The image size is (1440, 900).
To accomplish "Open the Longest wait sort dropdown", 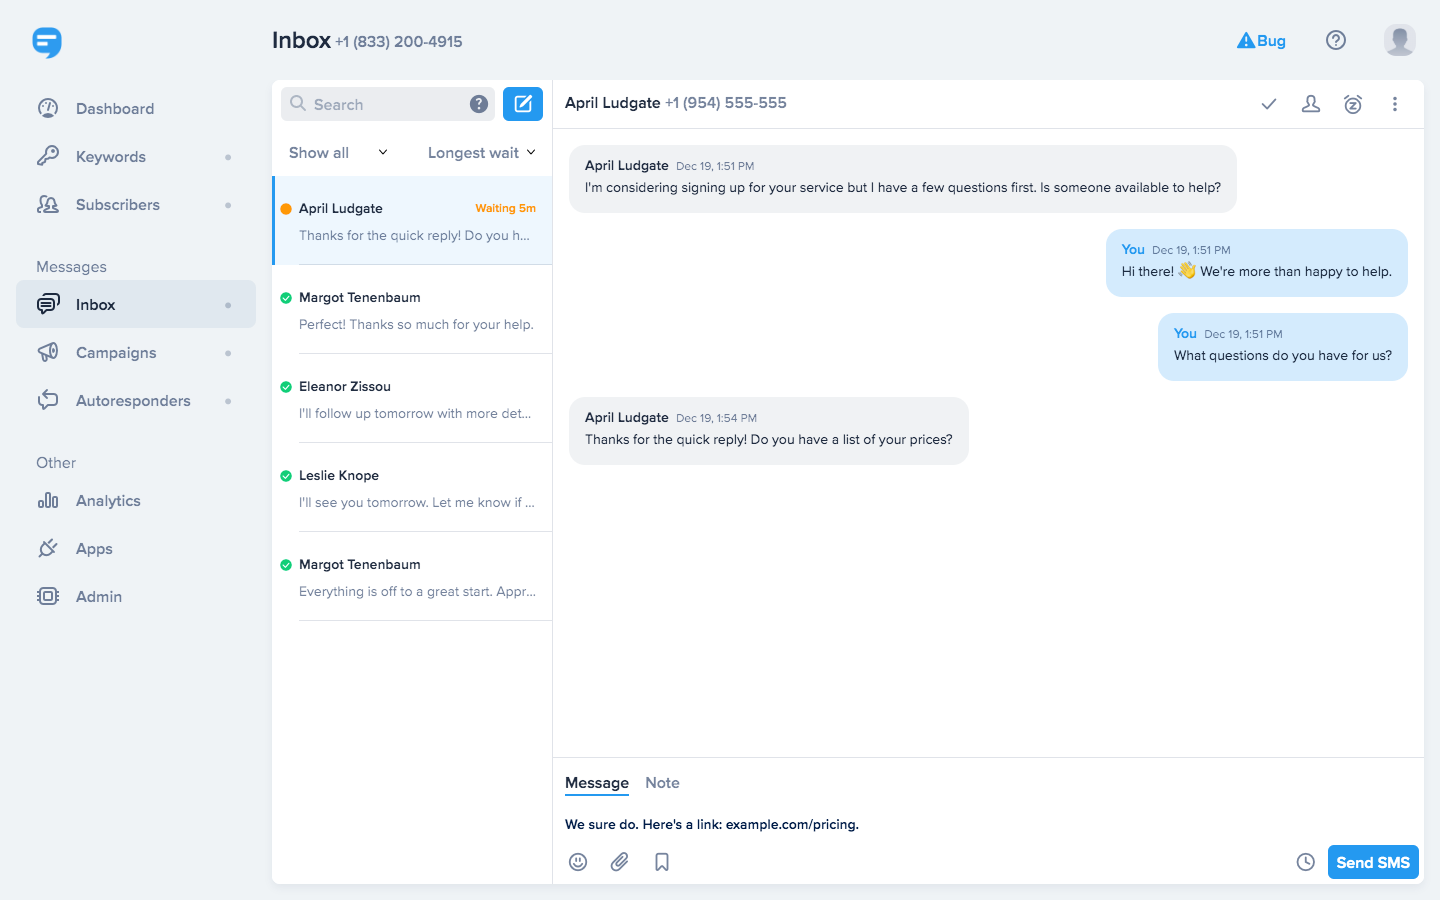I will [x=481, y=153].
